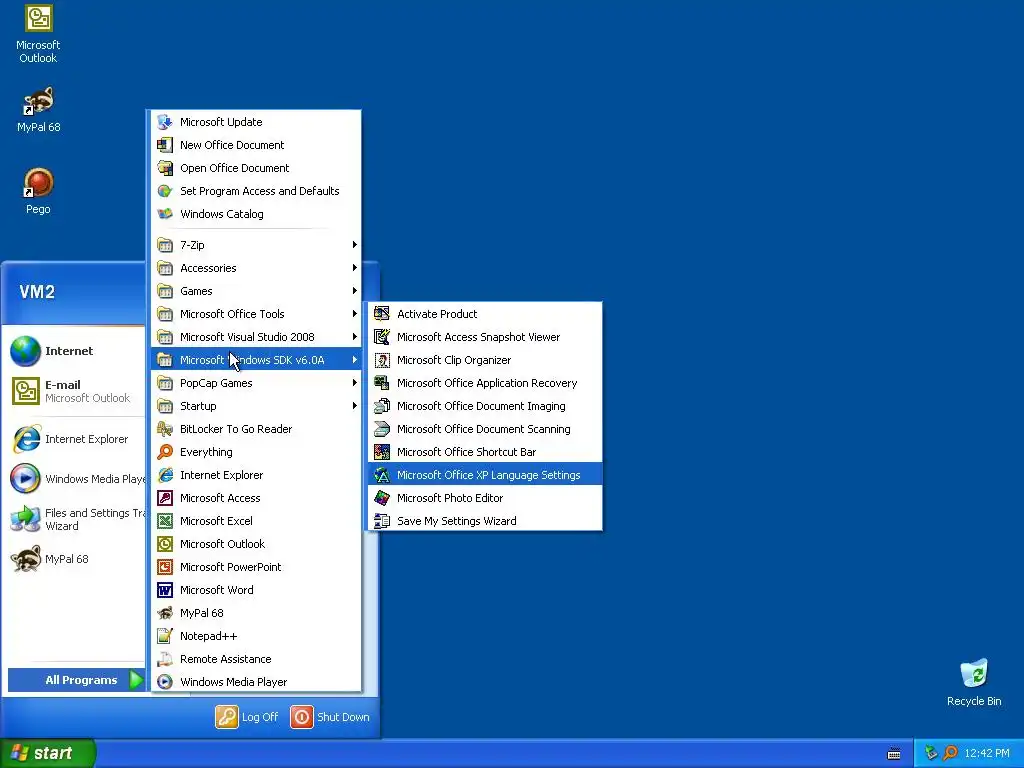Click Microsoft Clip Organizer icon
1024x768 pixels.
click(x=382, y=360)
